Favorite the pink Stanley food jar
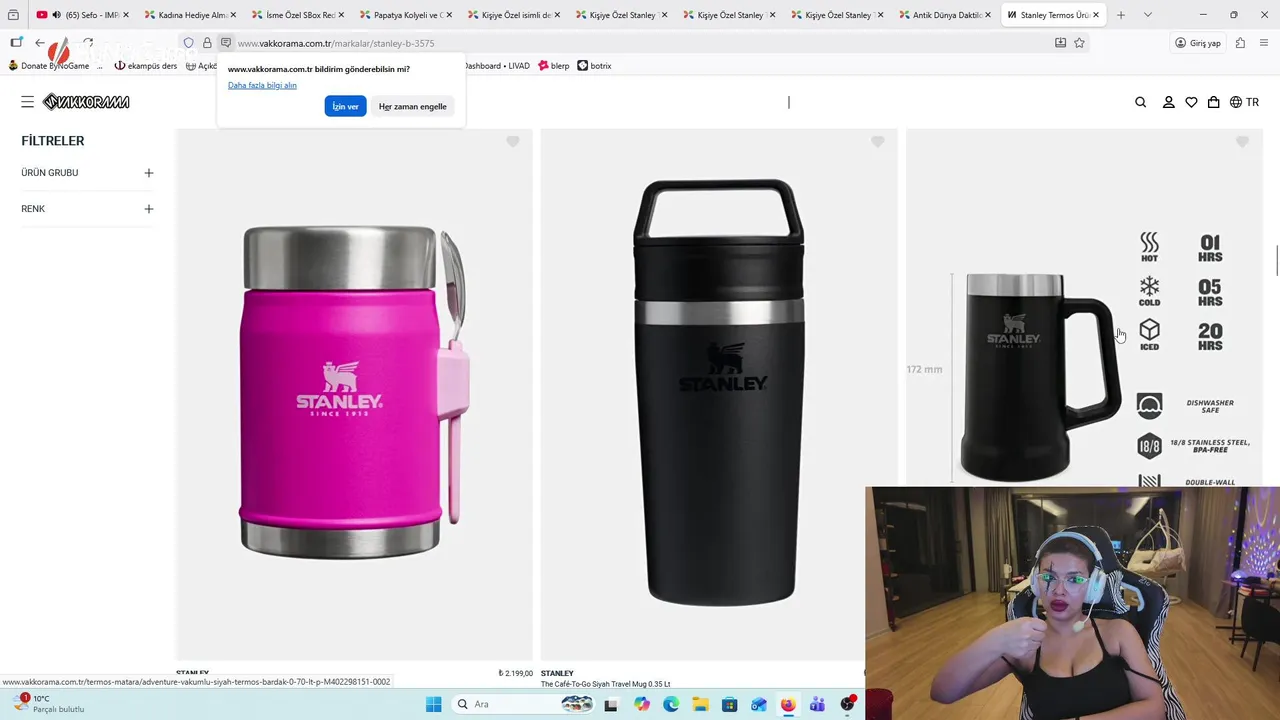 (x=512, y=142)
